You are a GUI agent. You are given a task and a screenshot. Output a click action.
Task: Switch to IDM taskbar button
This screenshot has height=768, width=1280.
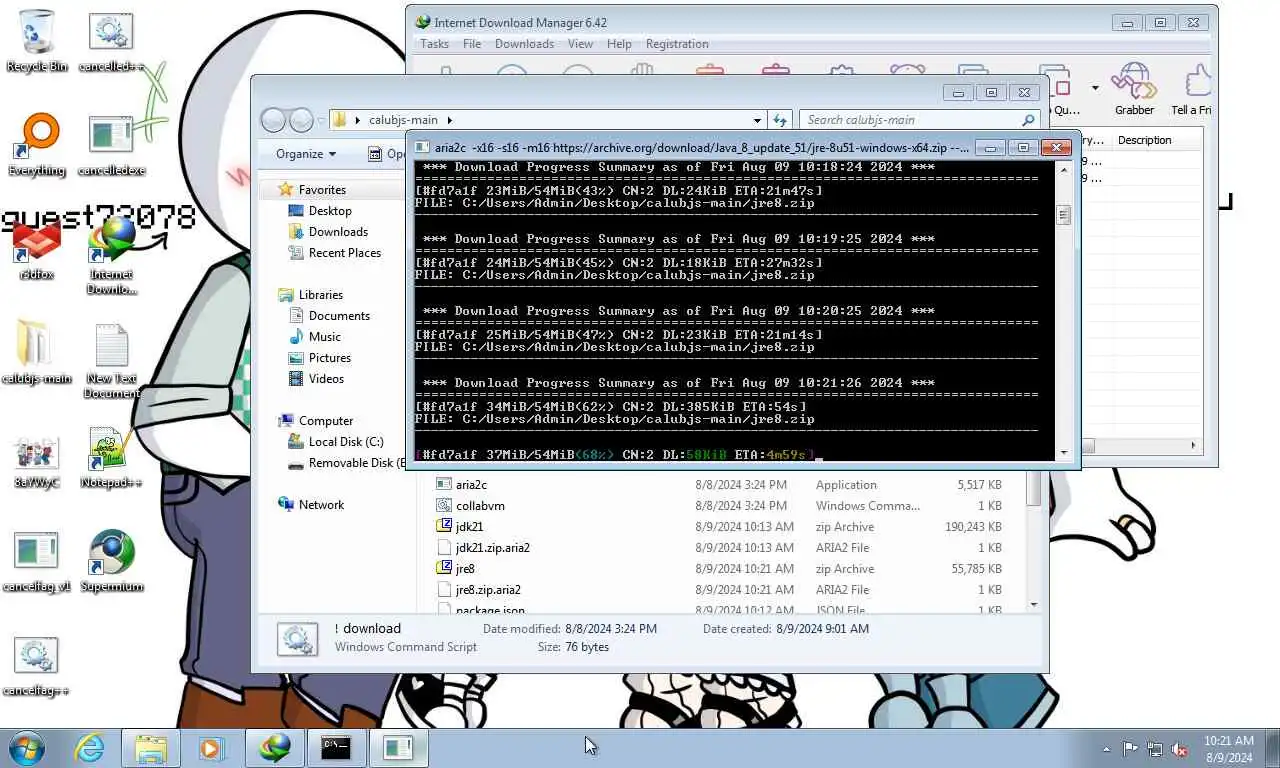275,747
